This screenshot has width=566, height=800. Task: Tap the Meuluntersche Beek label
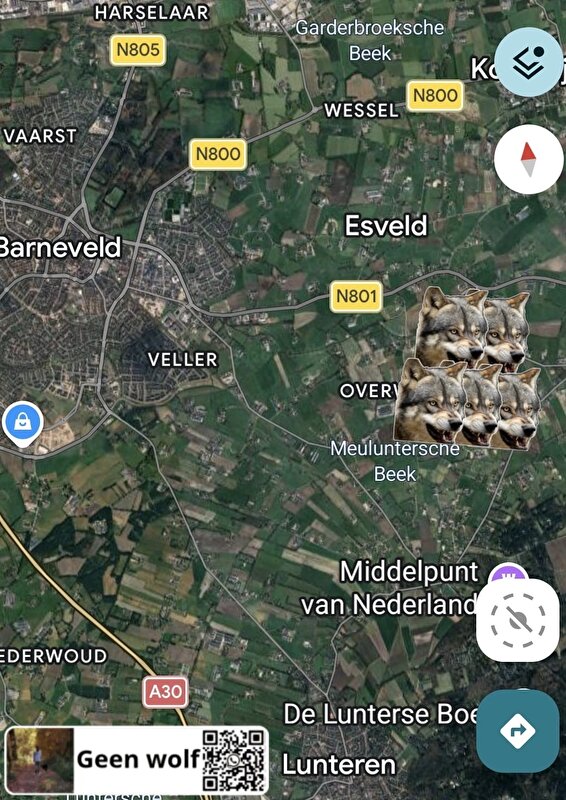(395, 461)
